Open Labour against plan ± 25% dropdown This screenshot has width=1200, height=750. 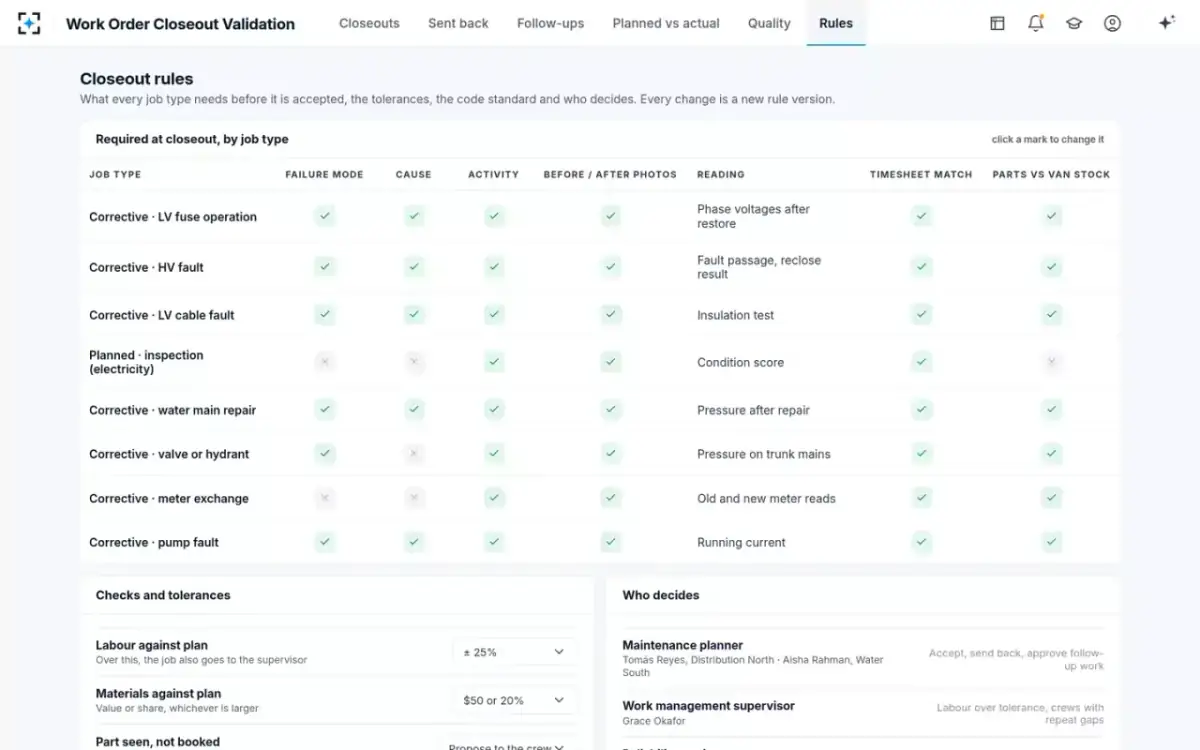point(514,652)
